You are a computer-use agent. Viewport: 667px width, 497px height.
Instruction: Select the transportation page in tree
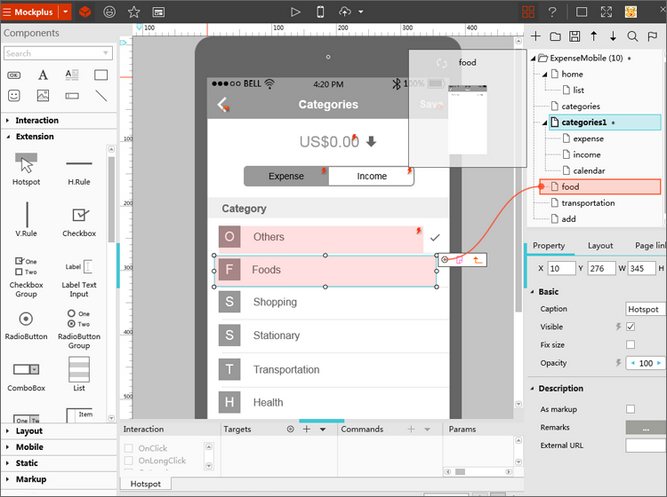coord(587,203)
